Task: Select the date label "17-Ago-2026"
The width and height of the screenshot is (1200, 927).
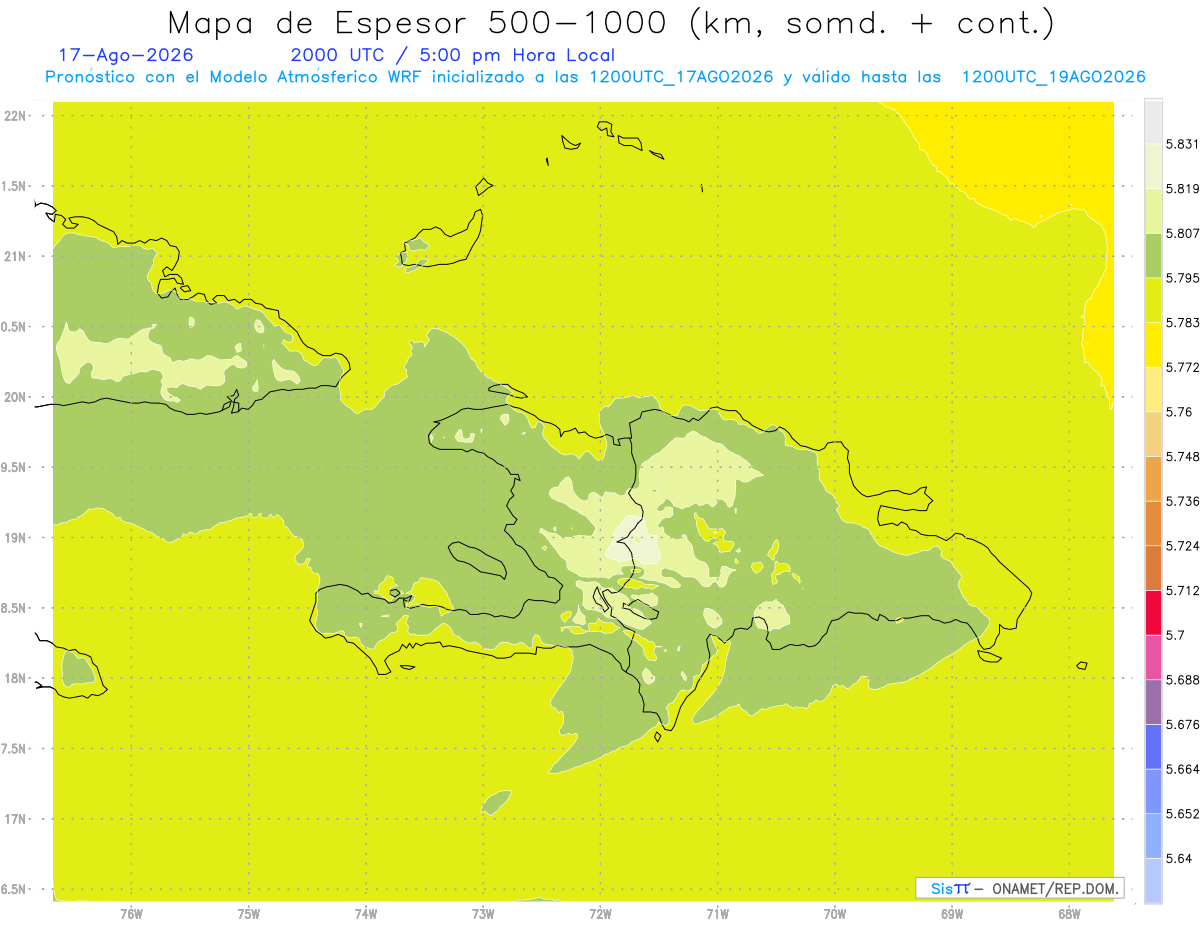Action: 126,56
